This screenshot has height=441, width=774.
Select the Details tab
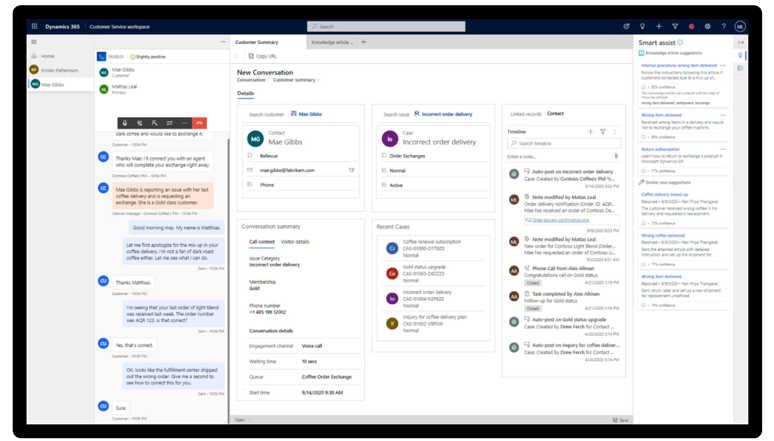pyautogui.click(x=245, y=93)
